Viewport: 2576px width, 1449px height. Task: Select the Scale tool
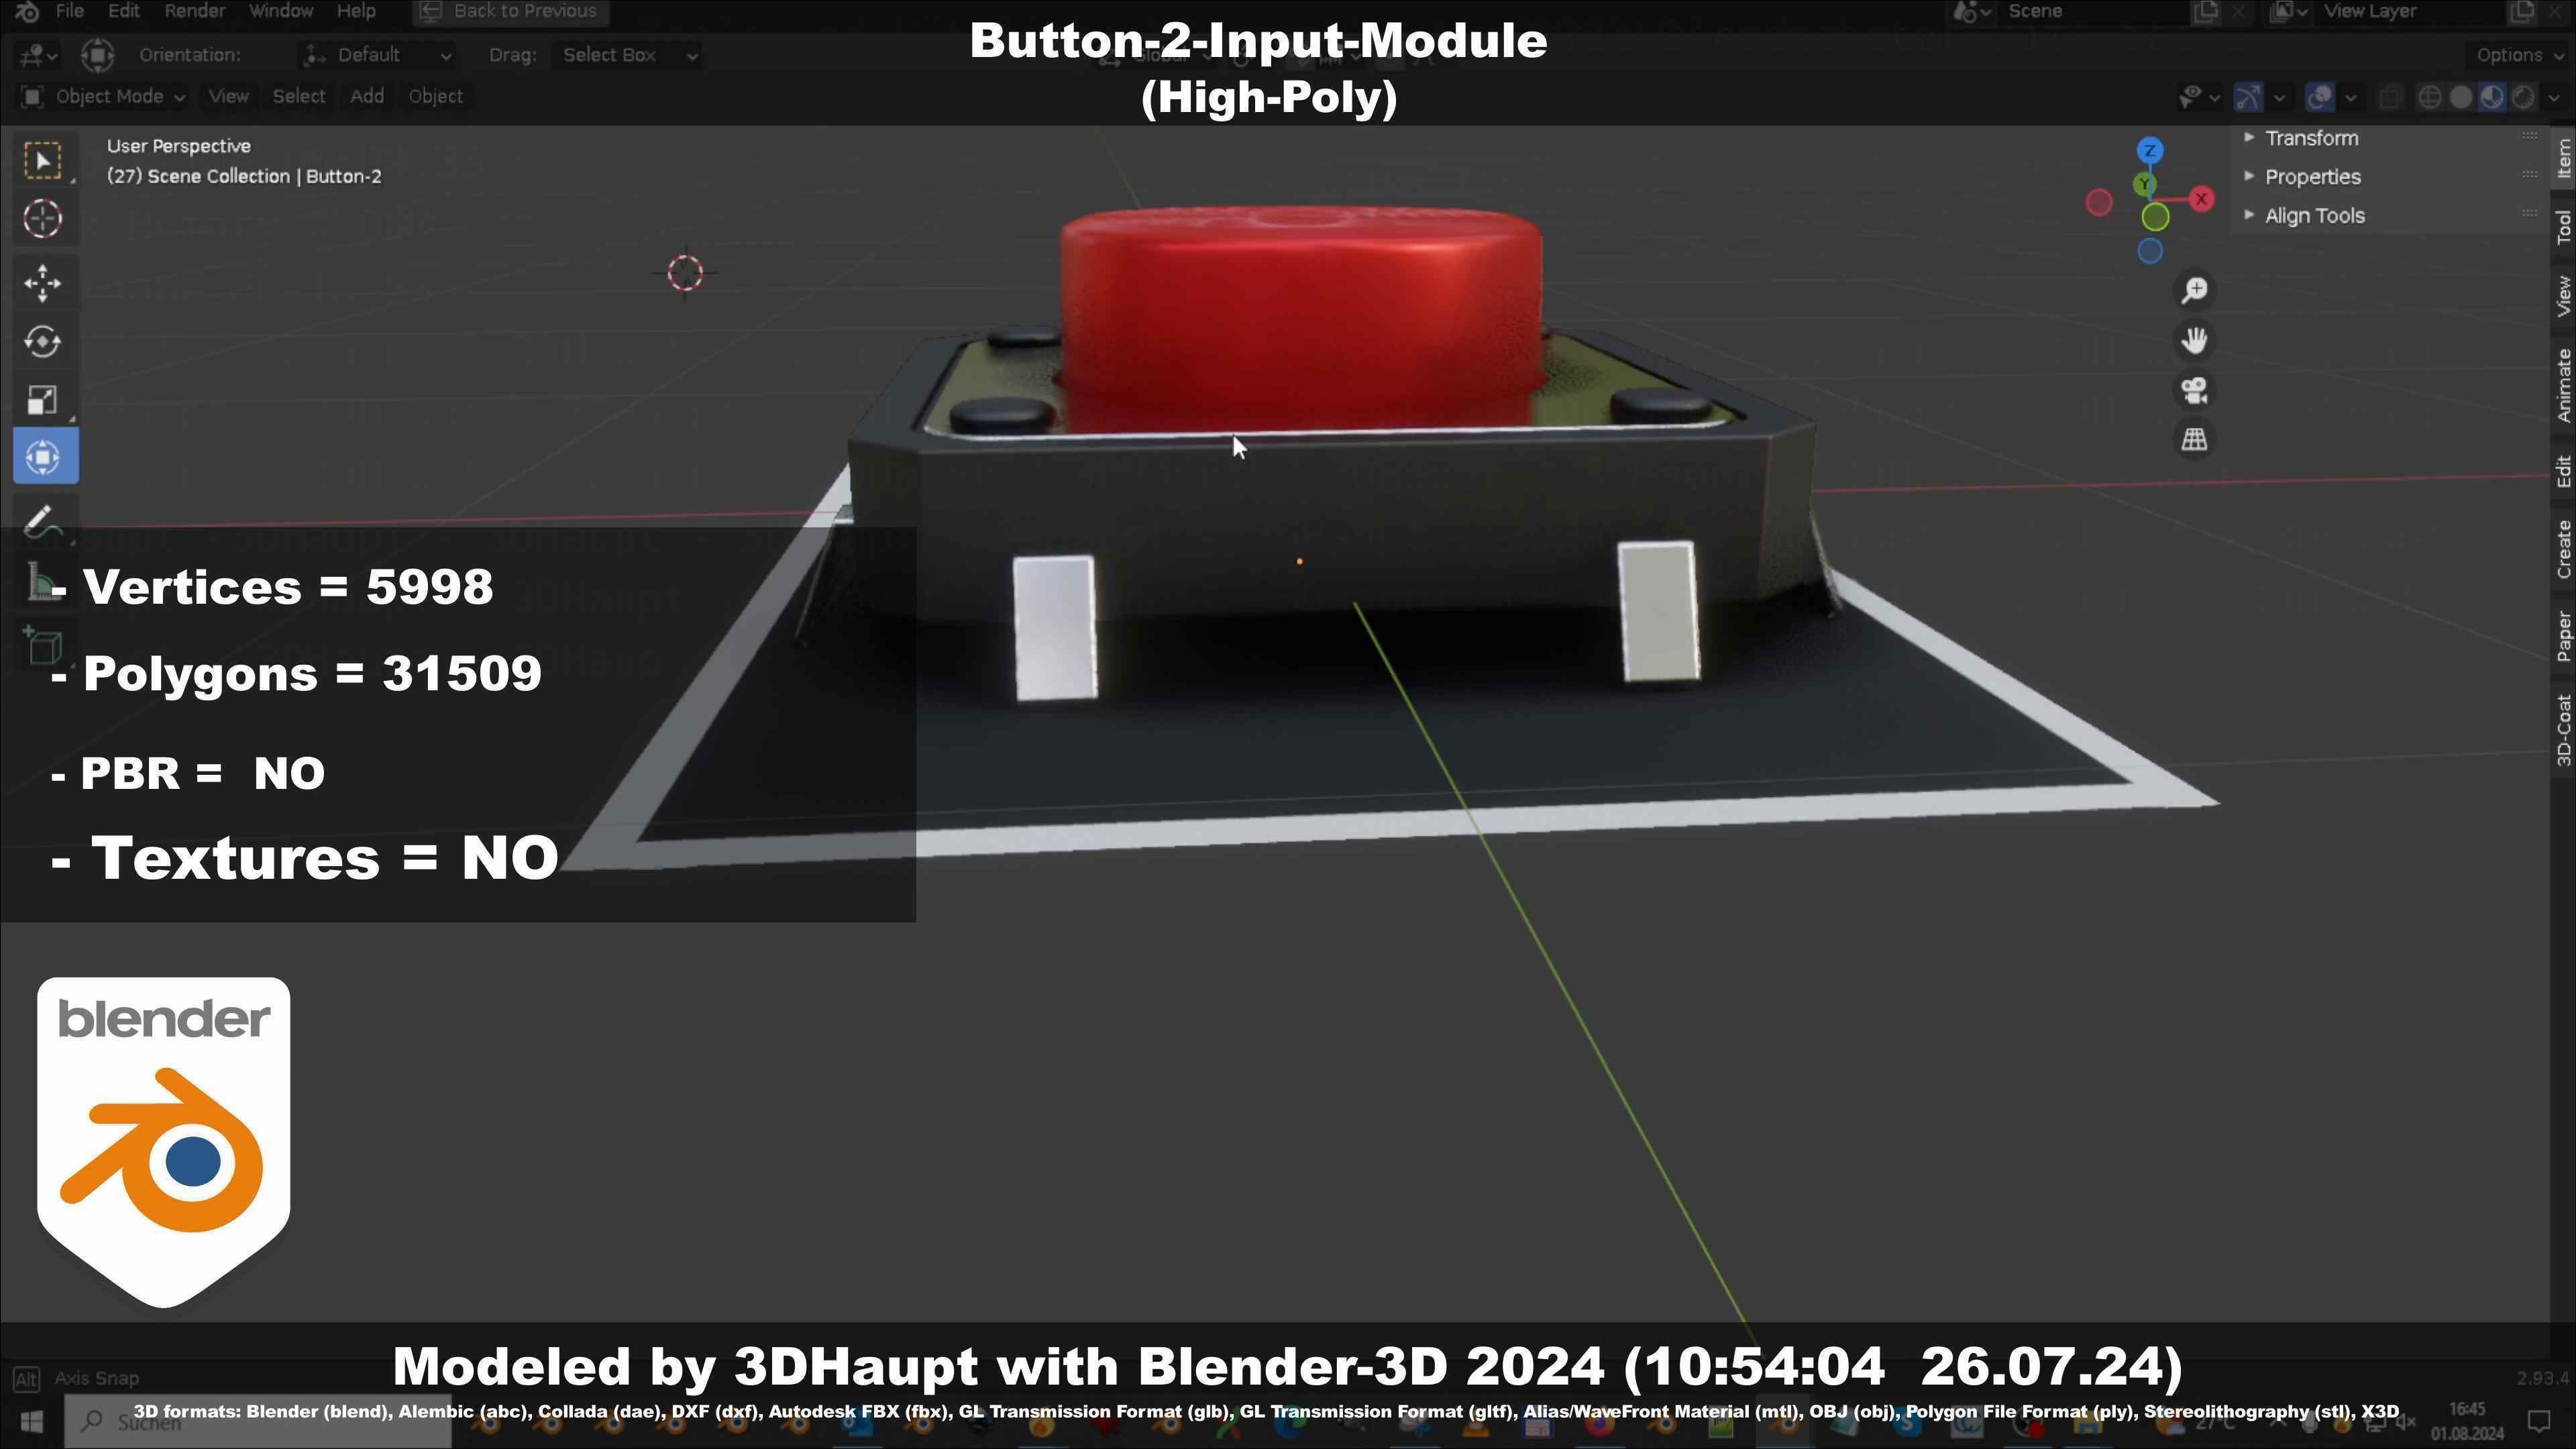pyautogui.click(x=43, y=400)
